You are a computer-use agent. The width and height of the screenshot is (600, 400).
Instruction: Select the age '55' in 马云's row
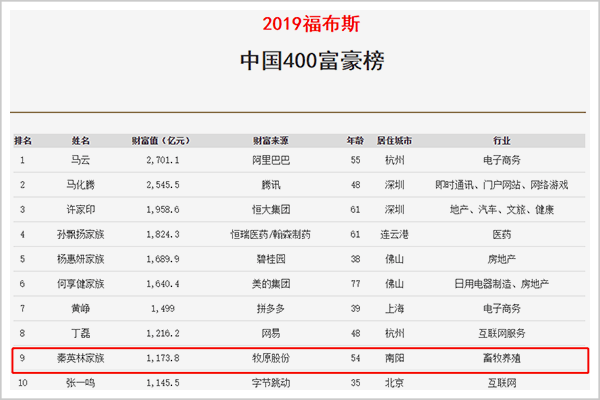355,160
